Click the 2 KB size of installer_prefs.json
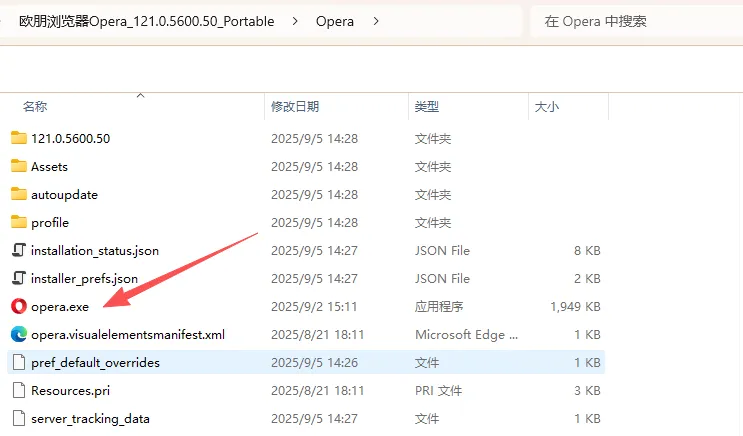Viewport: 743px width, 436px height. coord(587,278)
